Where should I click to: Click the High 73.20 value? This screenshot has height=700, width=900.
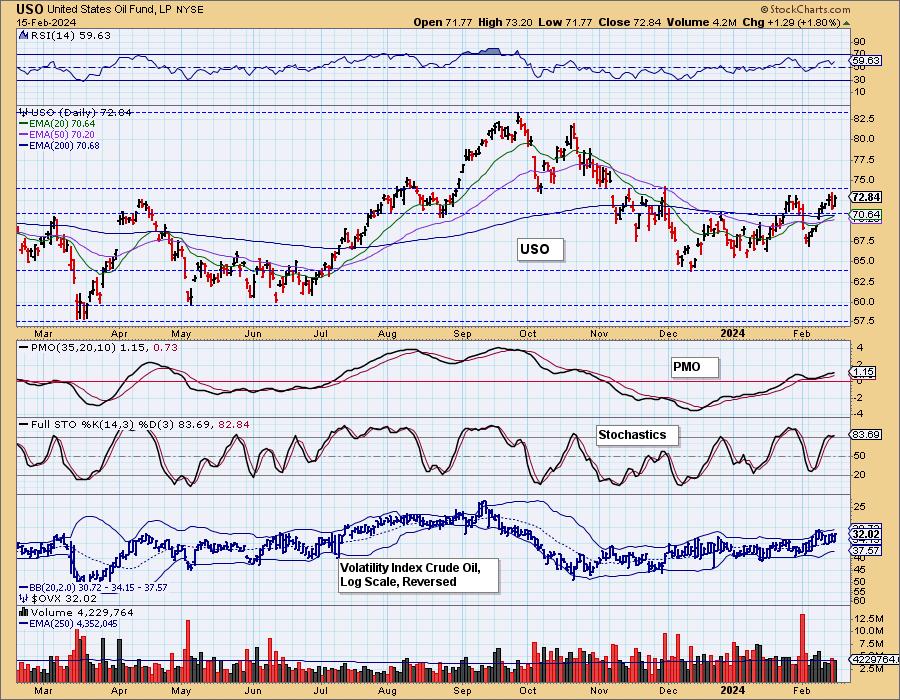[505, 22]
